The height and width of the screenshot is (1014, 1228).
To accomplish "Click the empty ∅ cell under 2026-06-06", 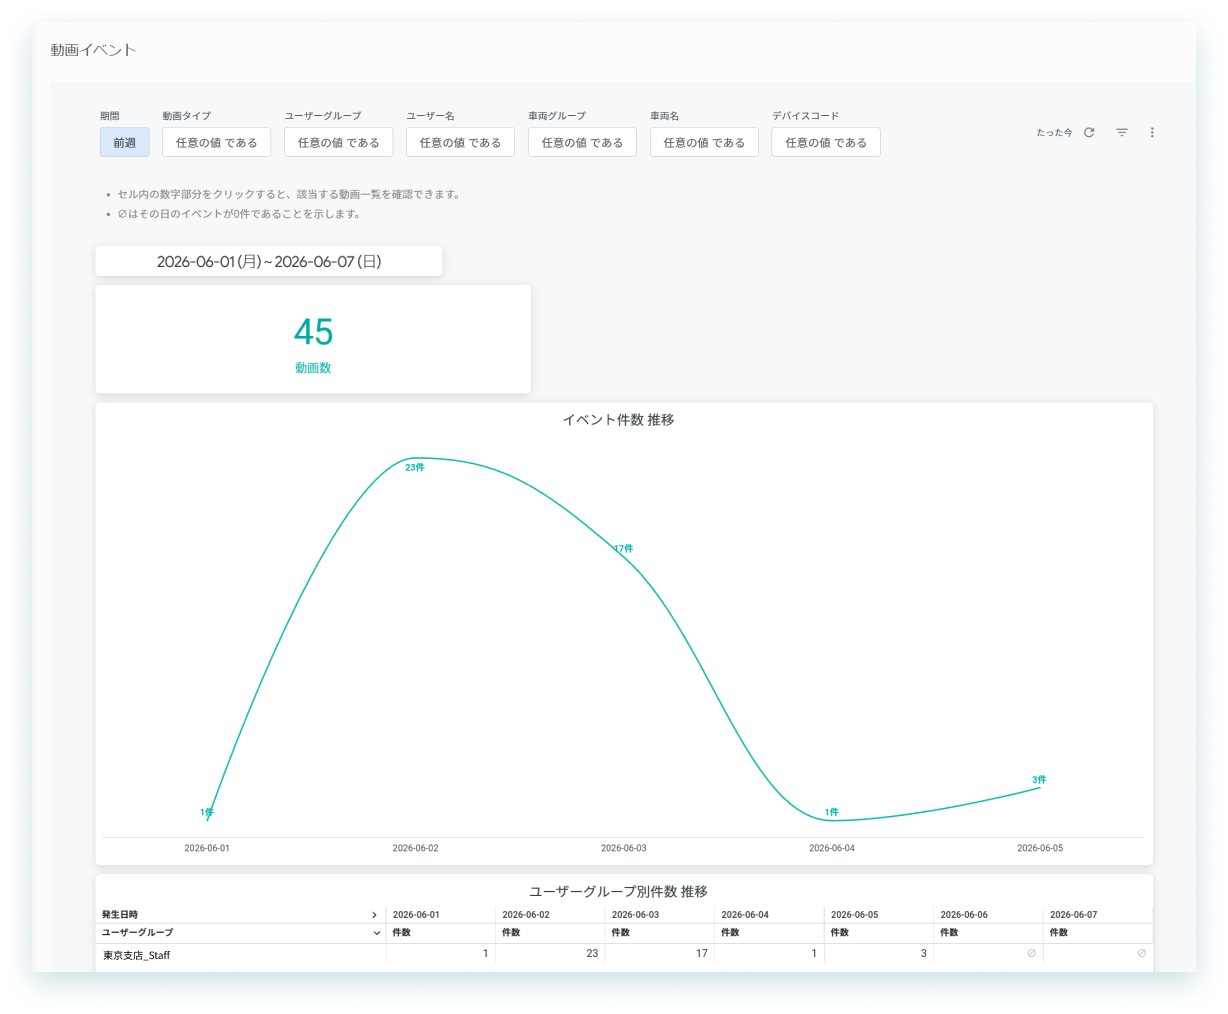I will [x=1031, y=954].
